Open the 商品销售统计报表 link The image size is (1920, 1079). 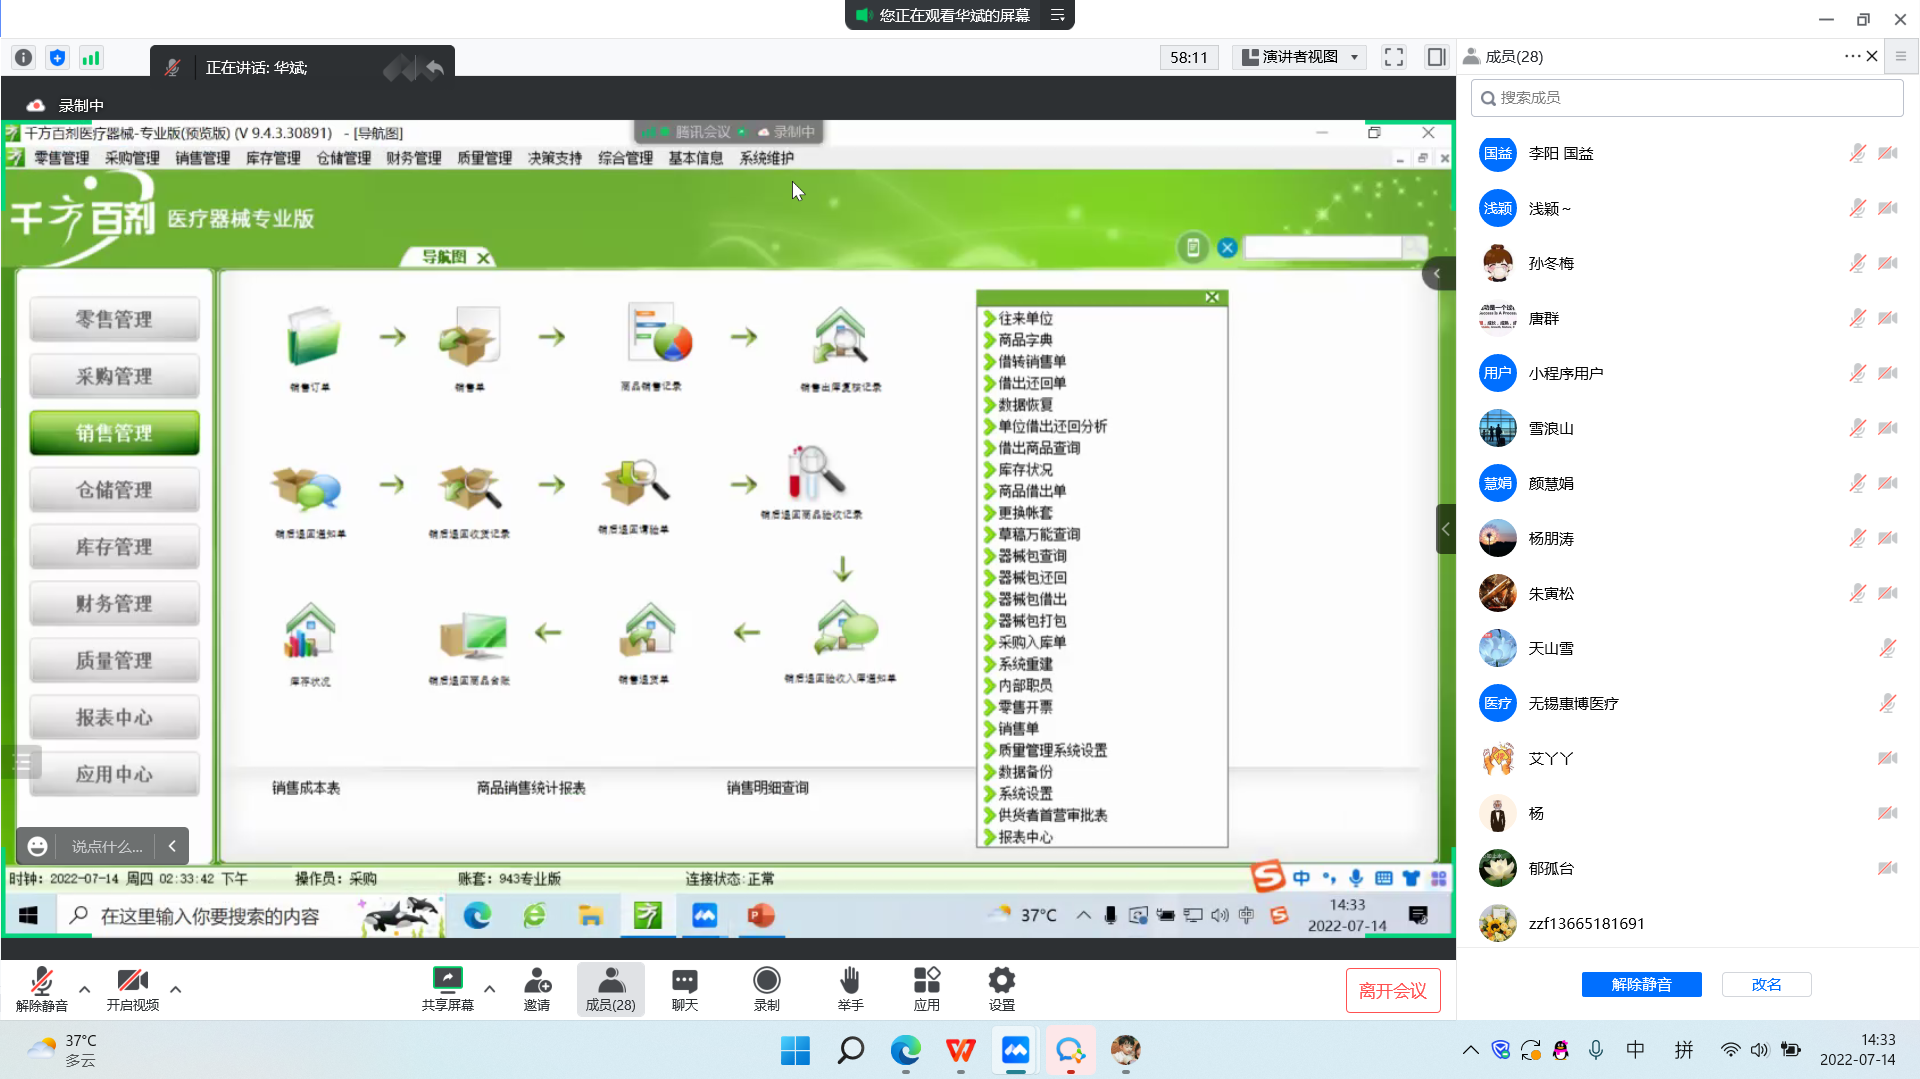[x=531, y=788]
